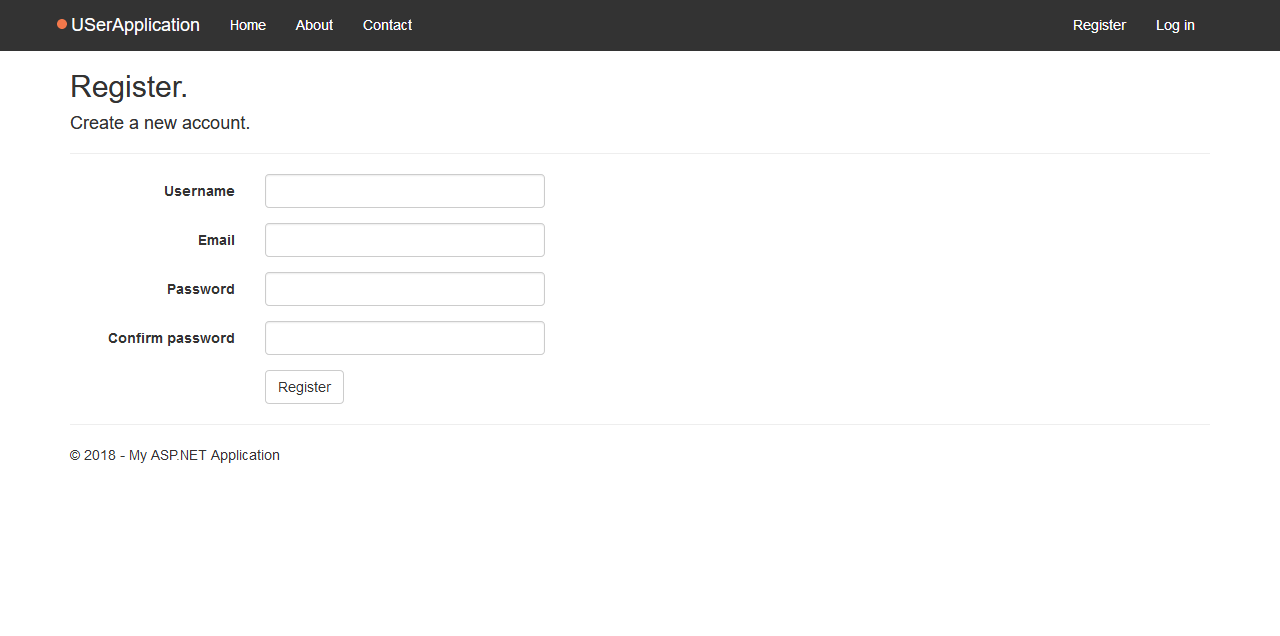Click the Confirm password field

click(x=404, y=338)
